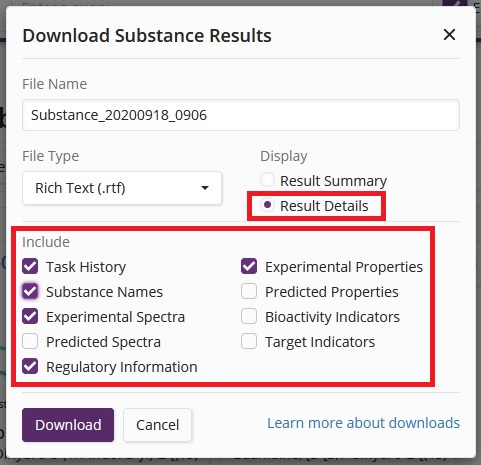Click the Rich Text (.rtf) combo box
Screen dimensions: 481x465
(x=122, y=188)
